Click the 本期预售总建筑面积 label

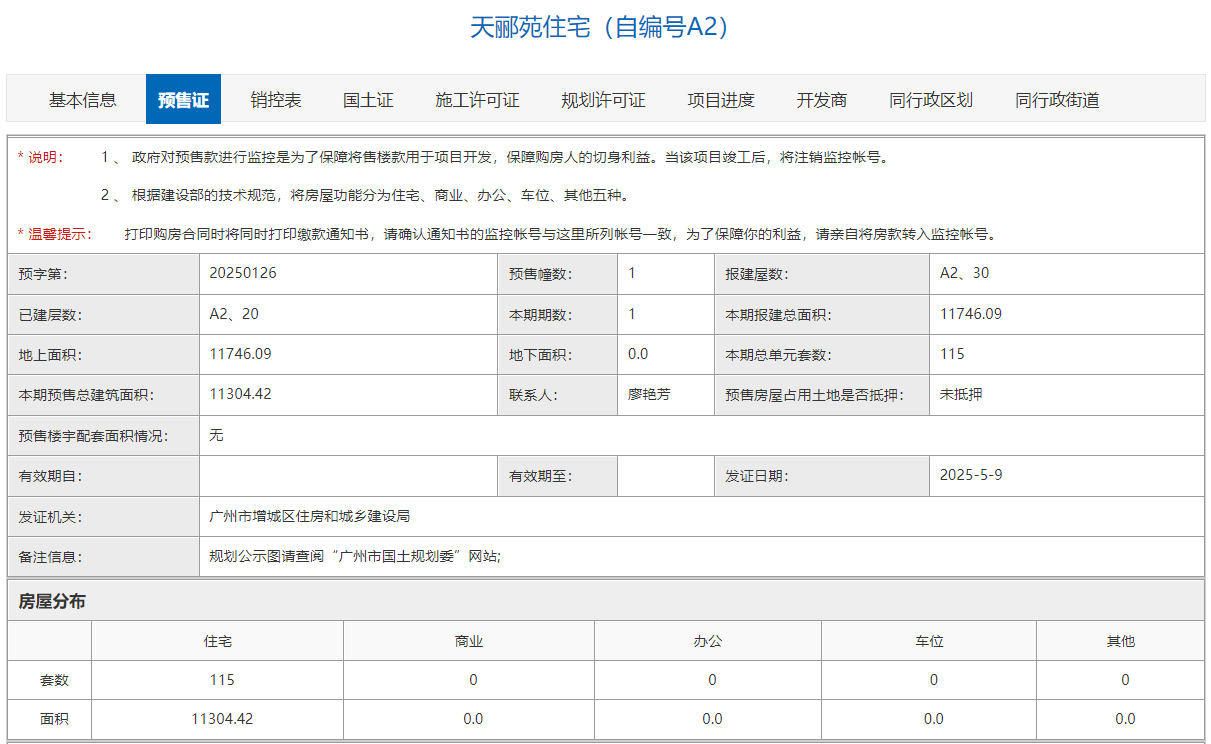pyautogui.click(x=86, y=395)
